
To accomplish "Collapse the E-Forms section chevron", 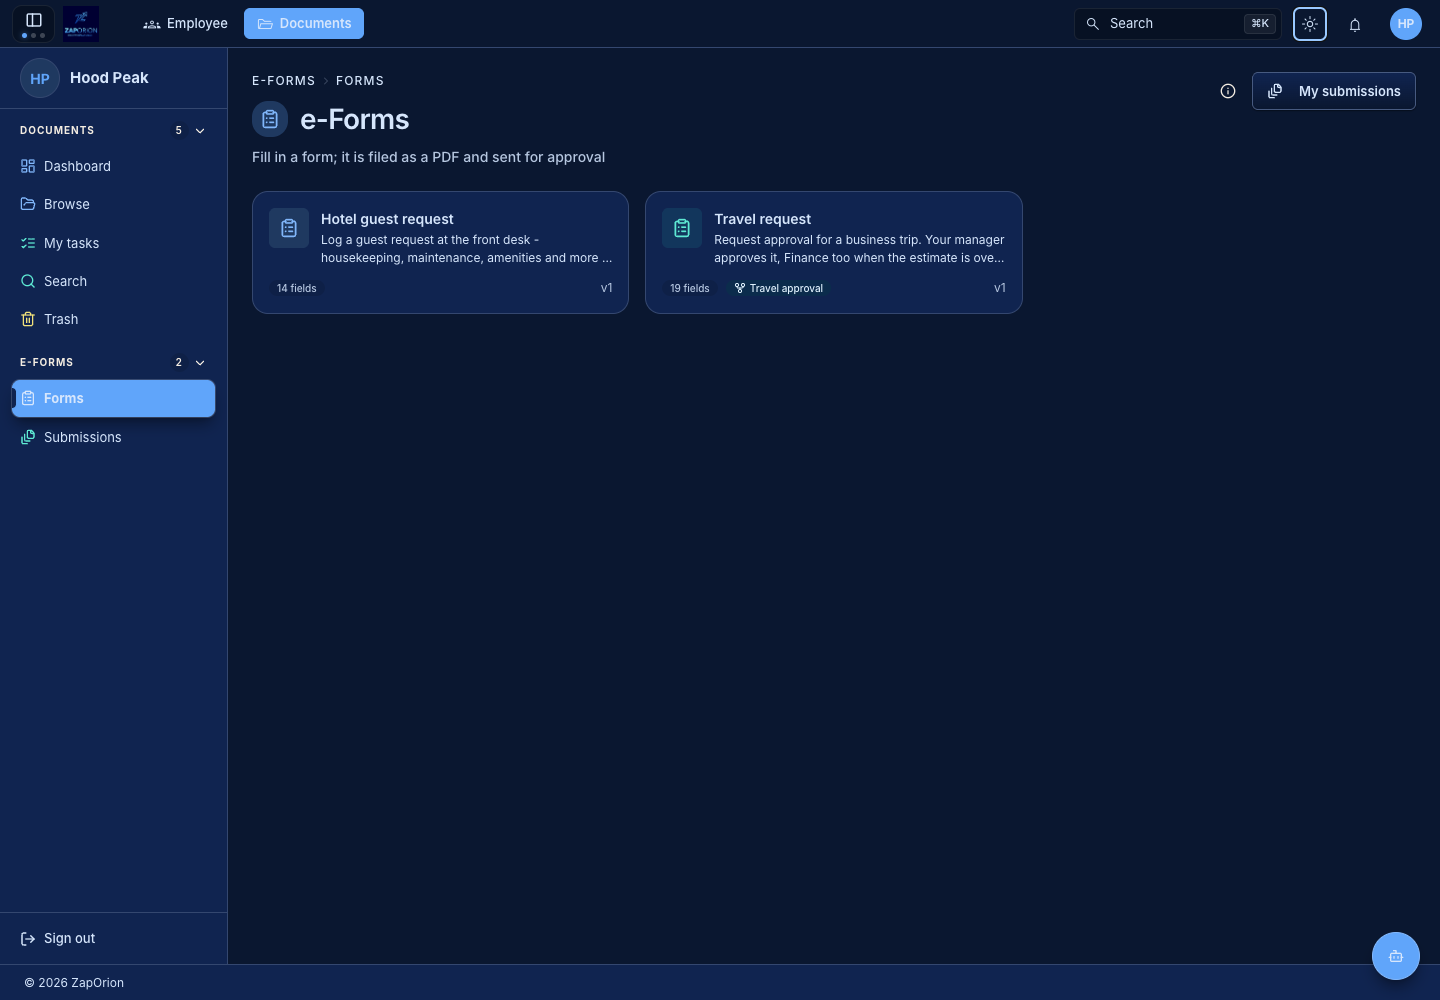I will [200, 363].
